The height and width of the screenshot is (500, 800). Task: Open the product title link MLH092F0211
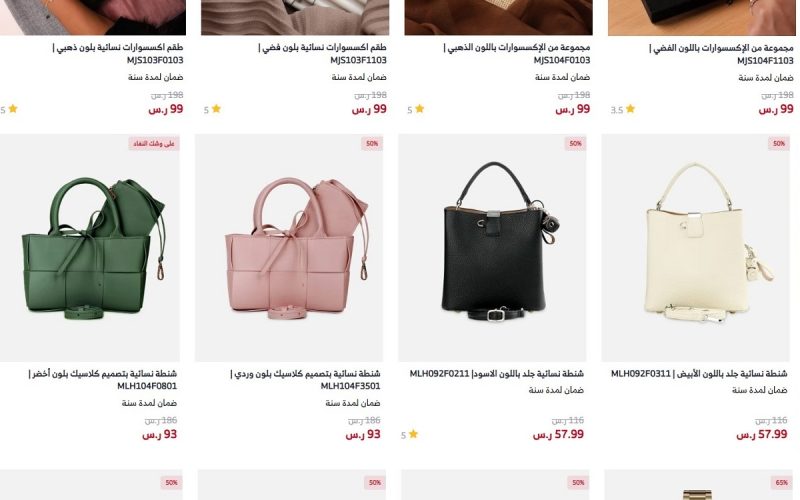click(496, 373)
